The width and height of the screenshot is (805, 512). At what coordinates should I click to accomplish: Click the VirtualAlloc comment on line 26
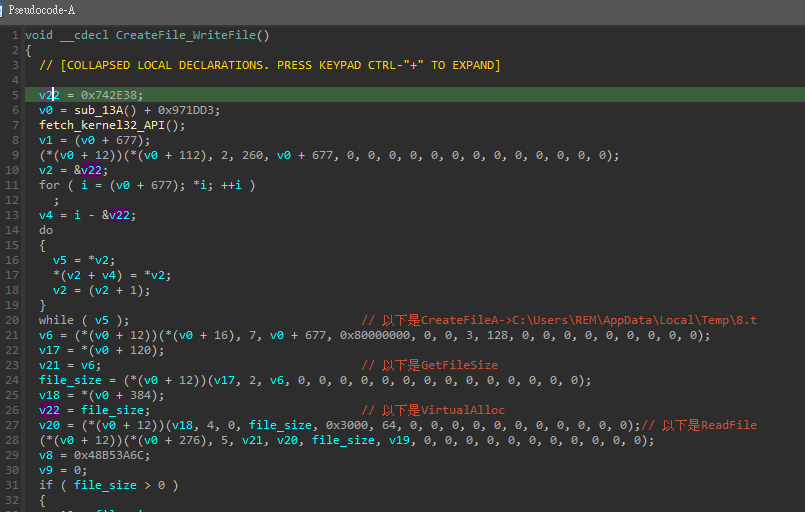click(433, 410)
